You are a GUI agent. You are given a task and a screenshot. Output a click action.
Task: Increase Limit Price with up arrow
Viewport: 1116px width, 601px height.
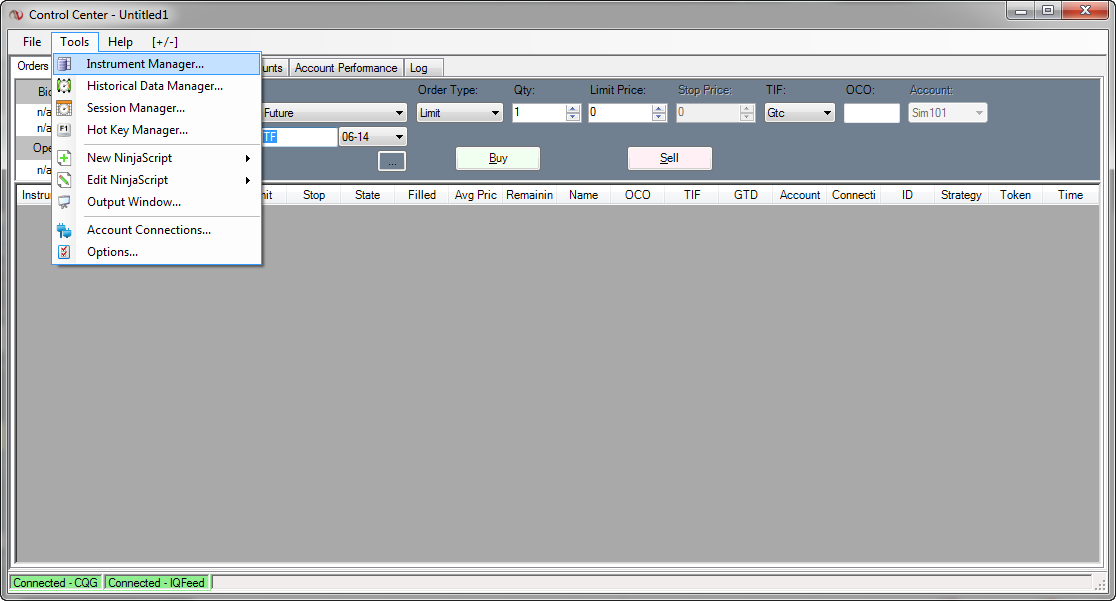pos(659,108)
